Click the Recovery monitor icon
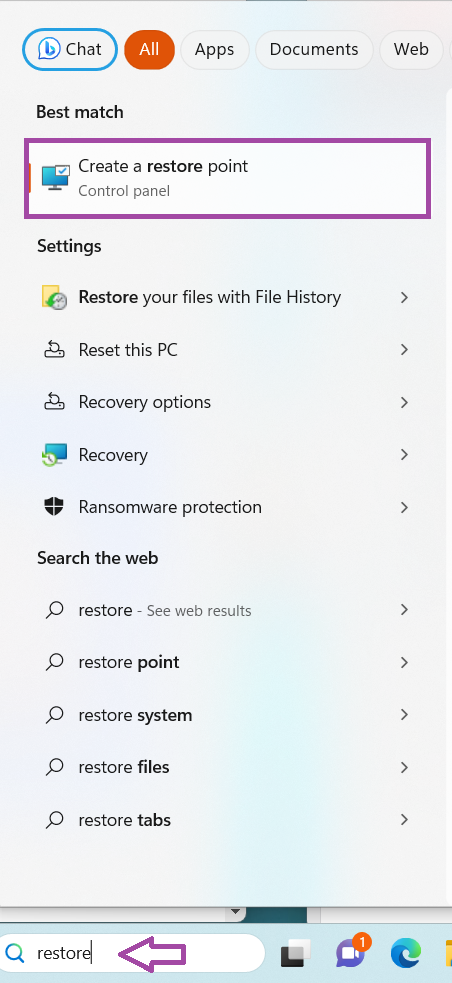This screenshot has width=452, height=983. (x=55, y=455)
